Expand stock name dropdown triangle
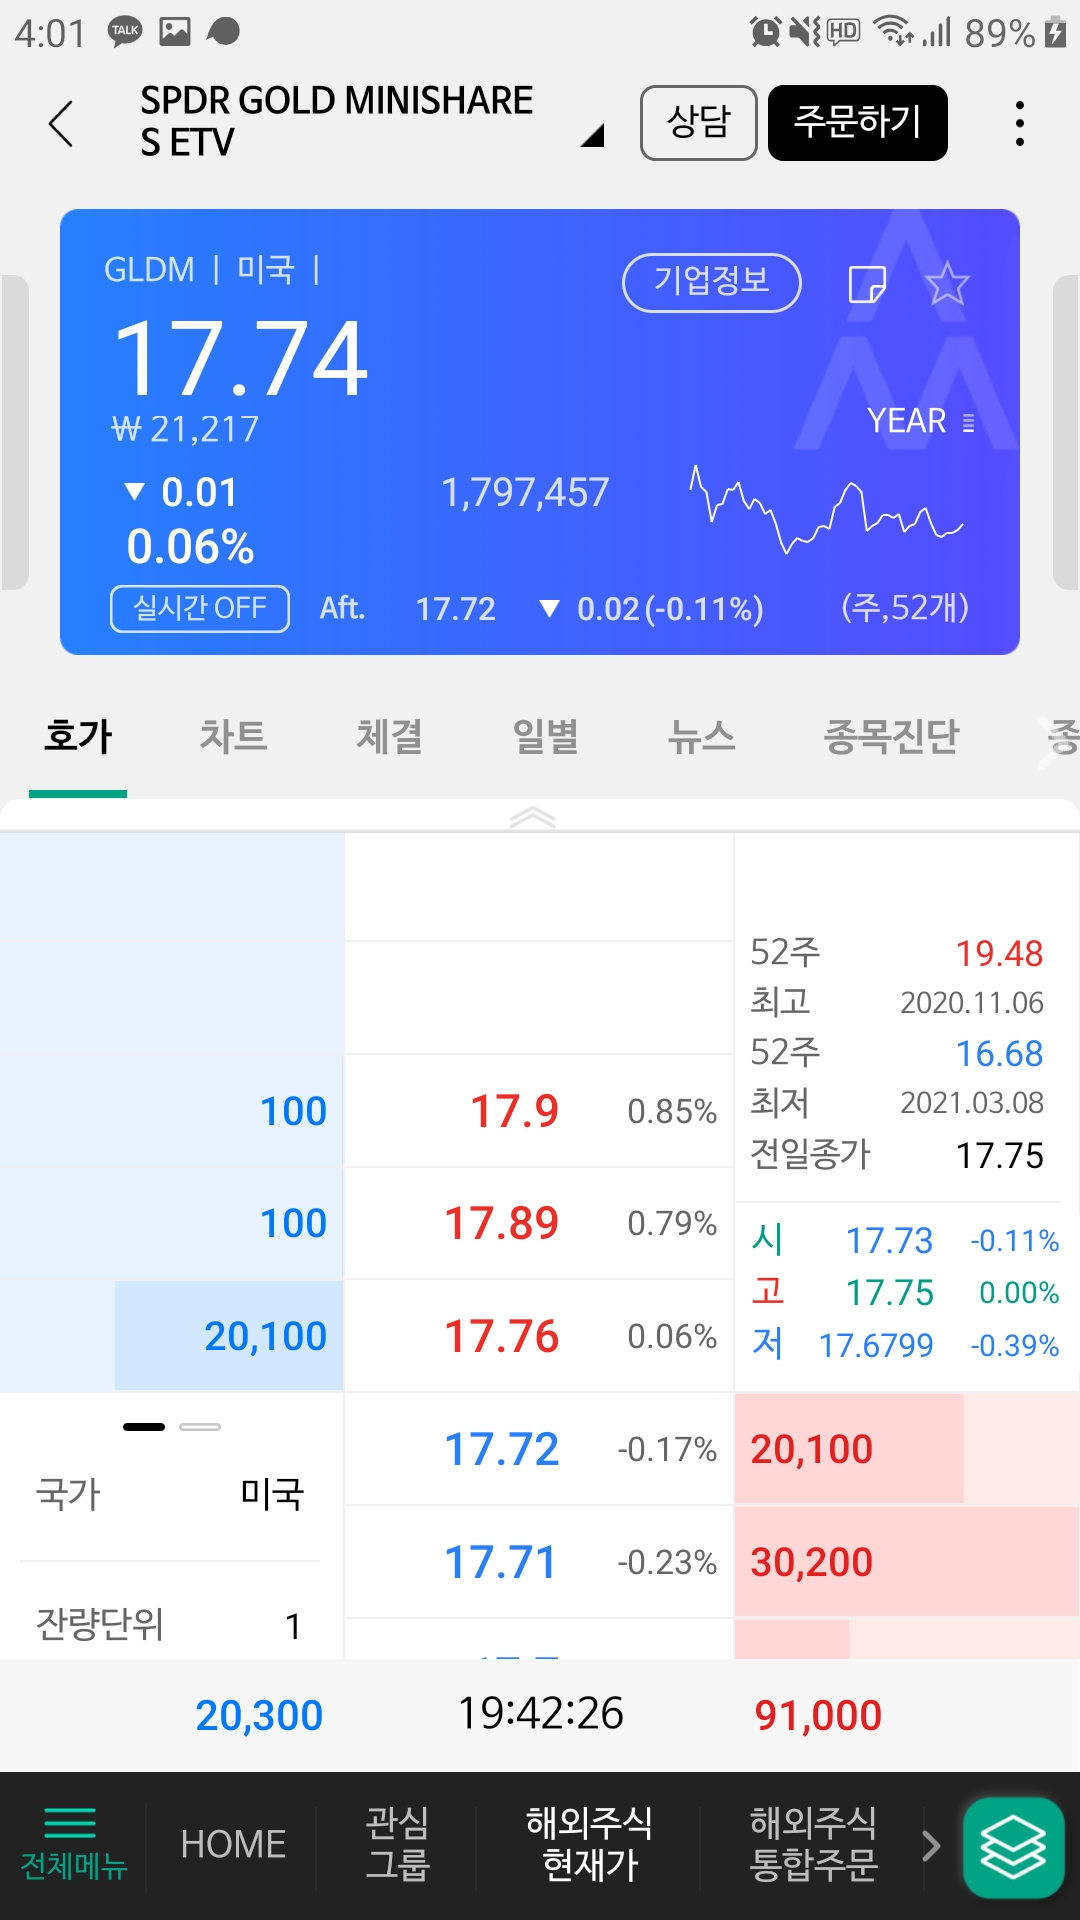Screen dimensions: 1080x1920 (x=592, y=135)
